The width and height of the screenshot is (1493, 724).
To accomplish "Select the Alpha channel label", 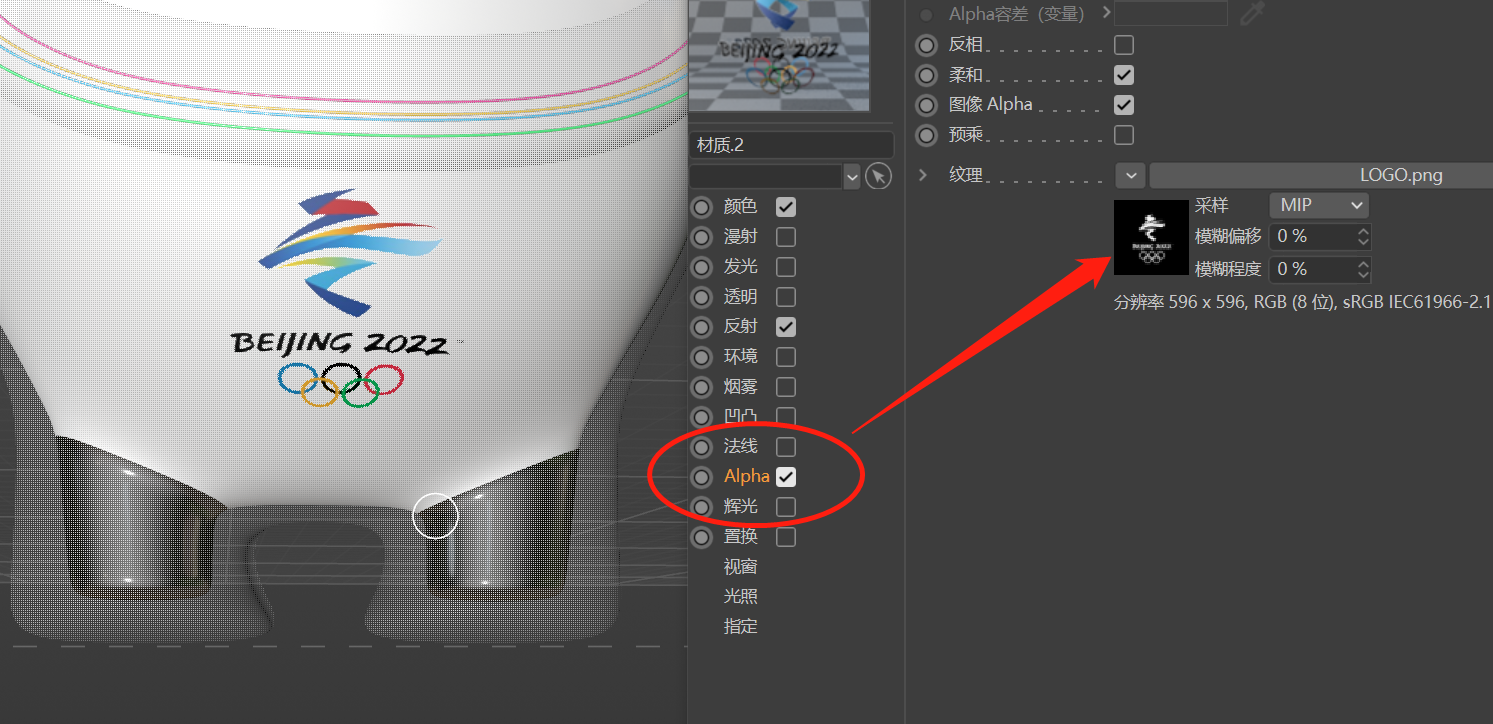I will pos(747,476).
